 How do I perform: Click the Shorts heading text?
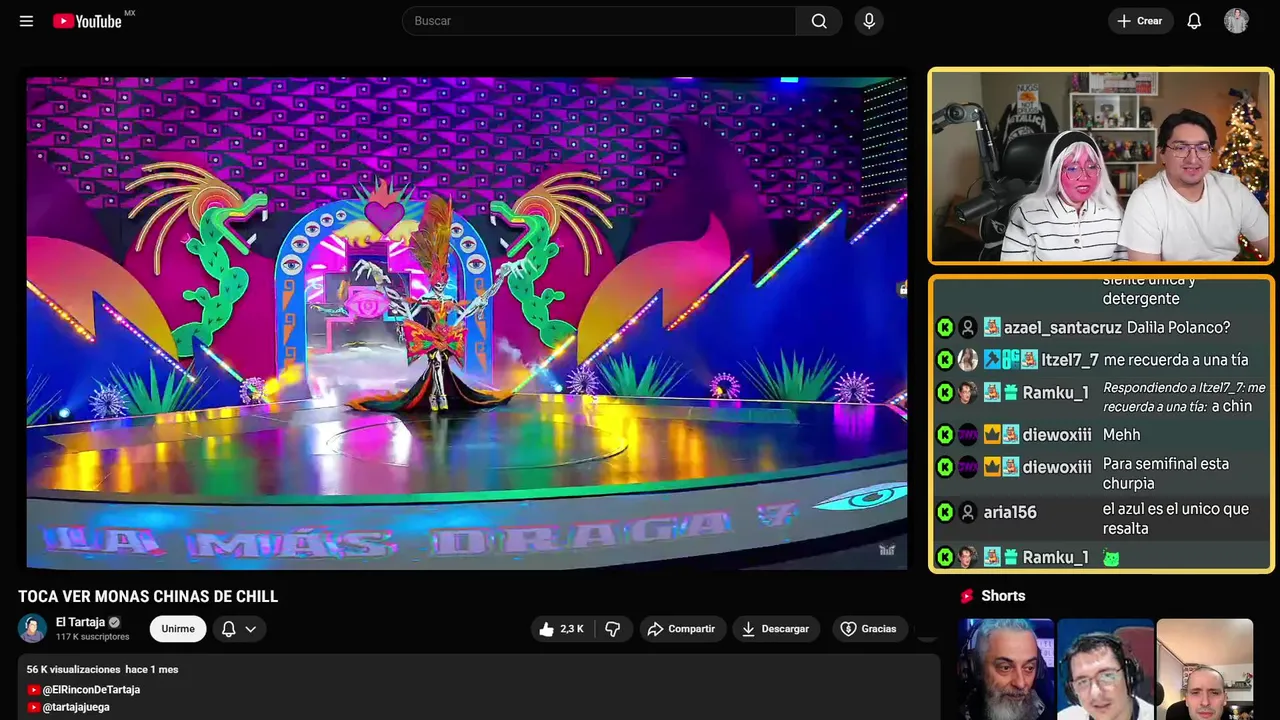coord(1003,596)
